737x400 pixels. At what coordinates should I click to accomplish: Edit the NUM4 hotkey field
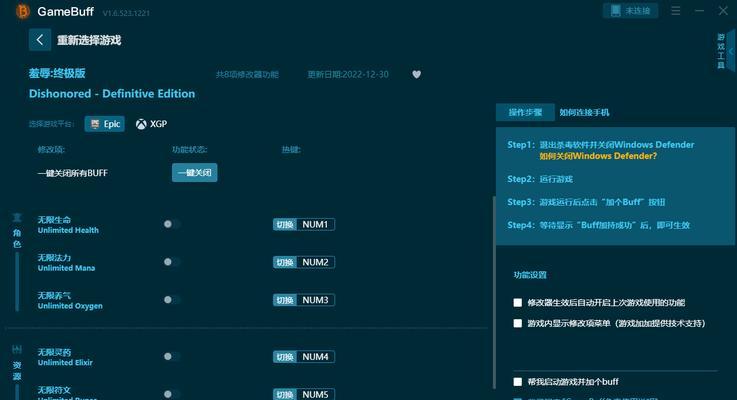point(315,357)
